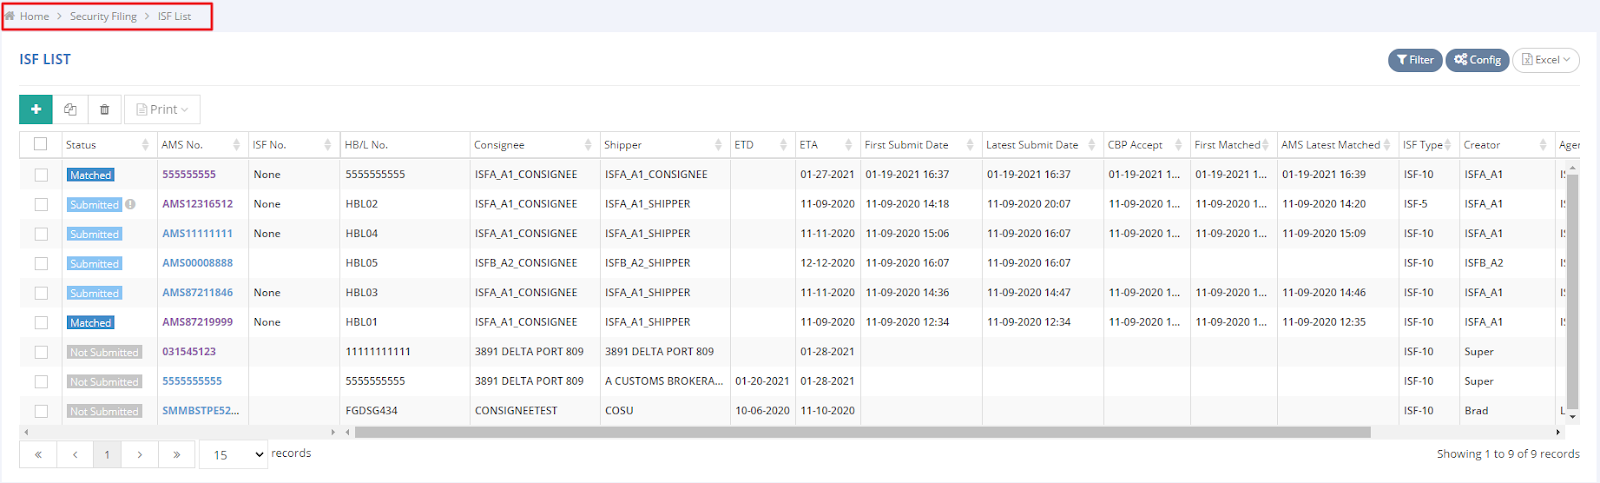Open the Filter button

(x=1415, y=60)
